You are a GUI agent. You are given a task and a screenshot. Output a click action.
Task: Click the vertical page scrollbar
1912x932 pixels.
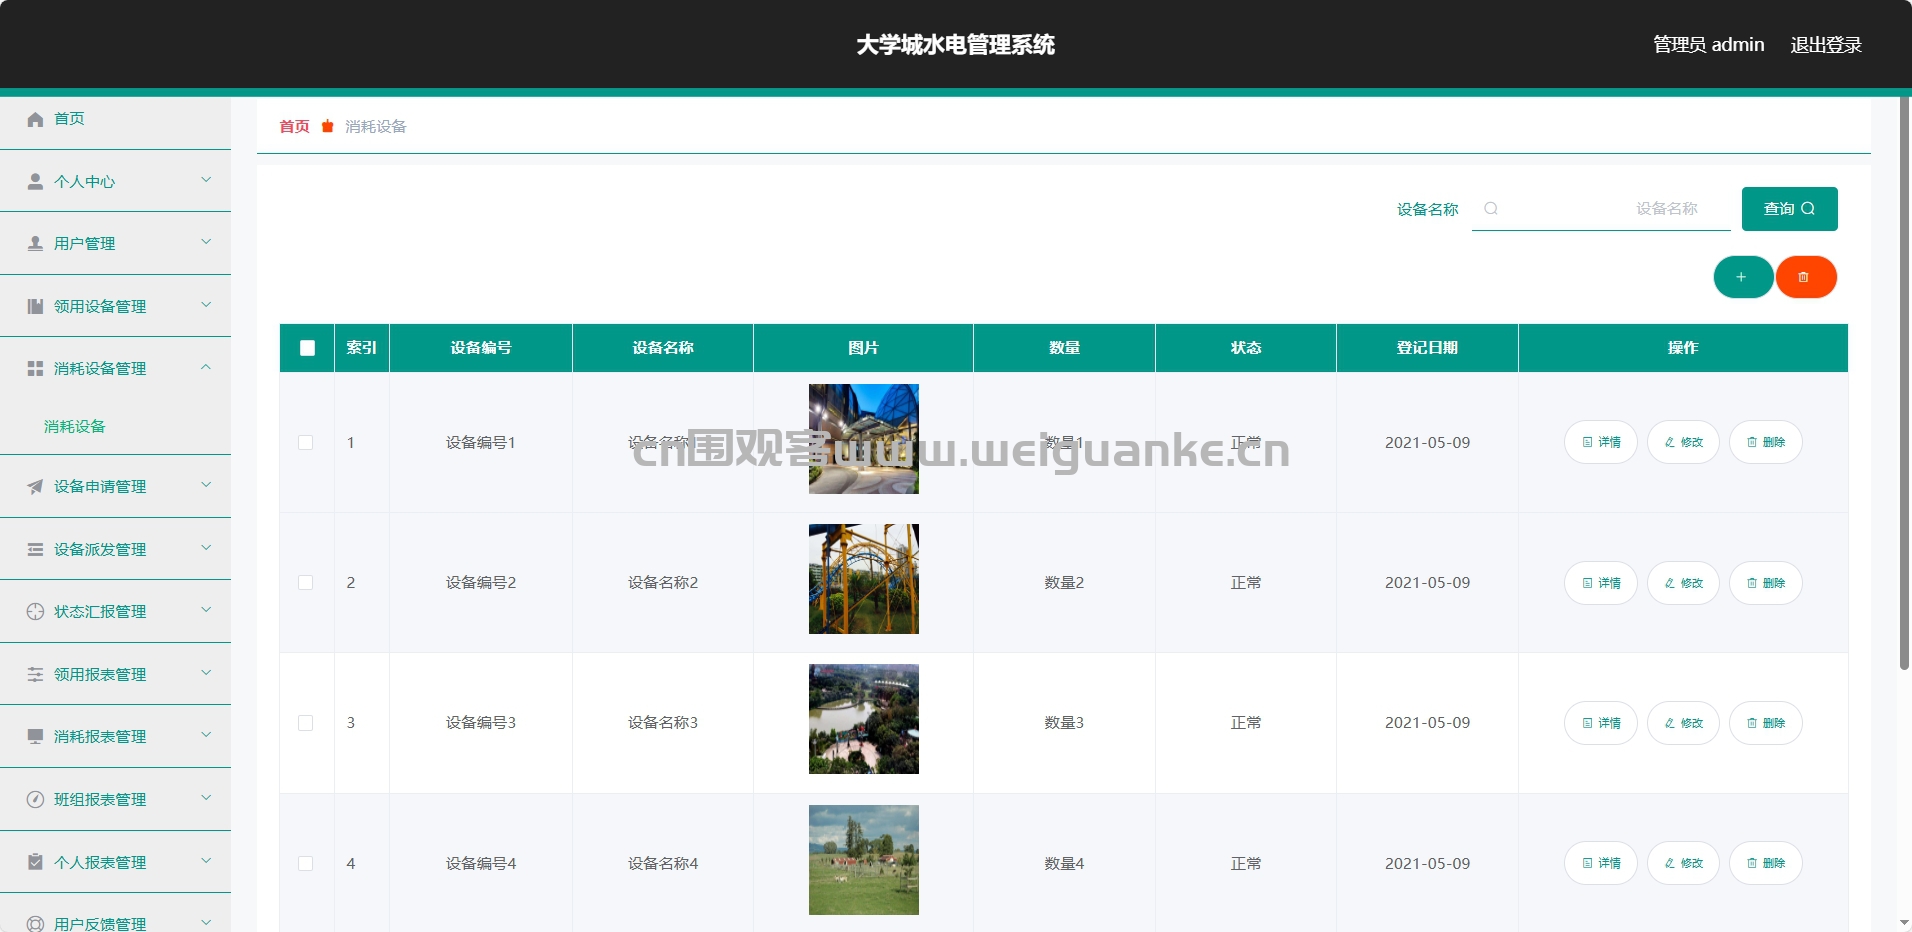1904,383
